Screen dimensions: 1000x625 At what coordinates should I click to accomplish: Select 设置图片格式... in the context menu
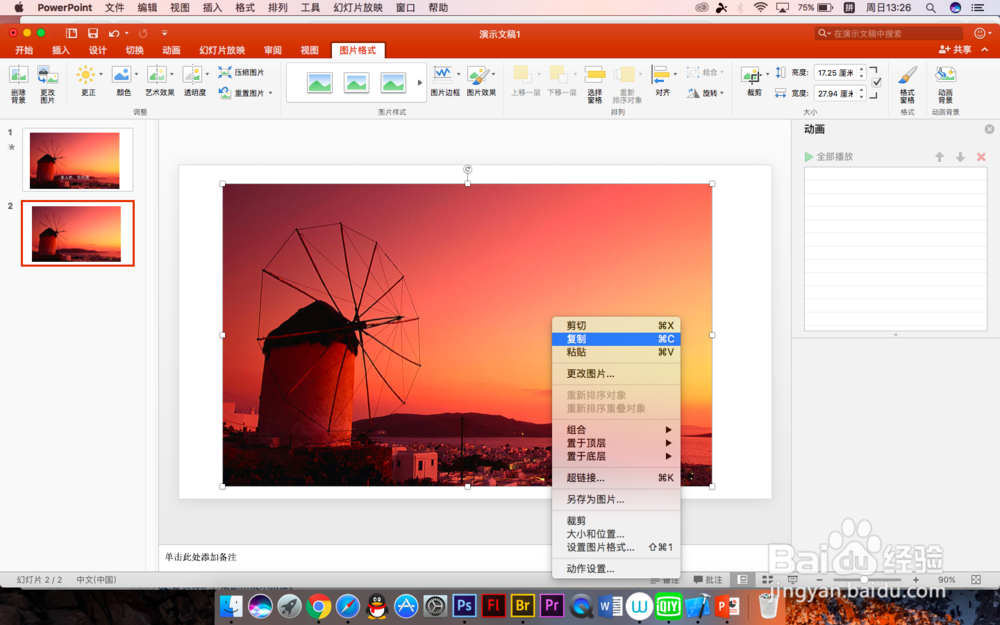pyautogui.click(x=616, y=547)
